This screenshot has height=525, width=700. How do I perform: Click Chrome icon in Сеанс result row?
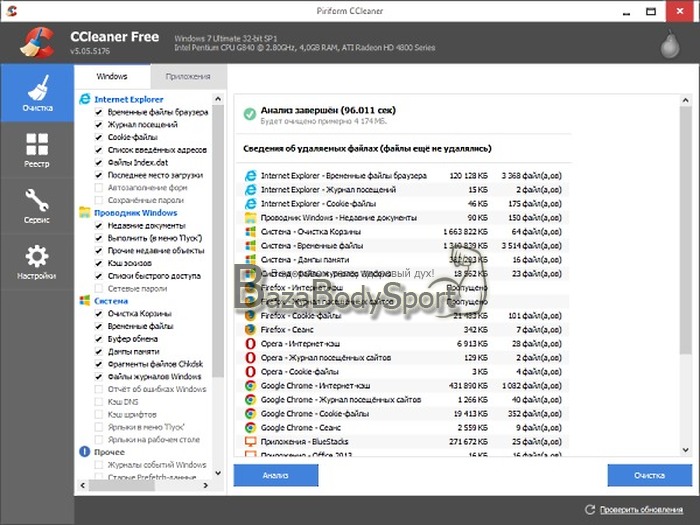(250, 428)
